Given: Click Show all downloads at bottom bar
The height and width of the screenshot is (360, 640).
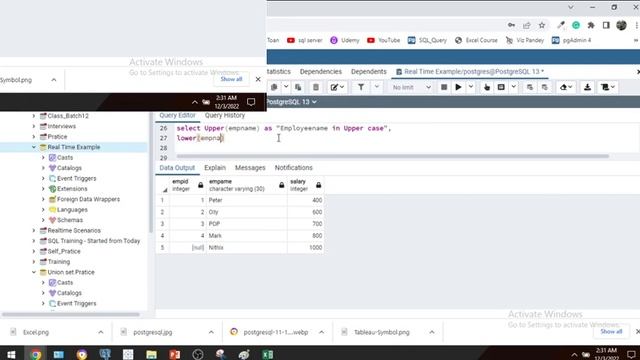Looking at the screenshot, I should [x=611, y=331].
